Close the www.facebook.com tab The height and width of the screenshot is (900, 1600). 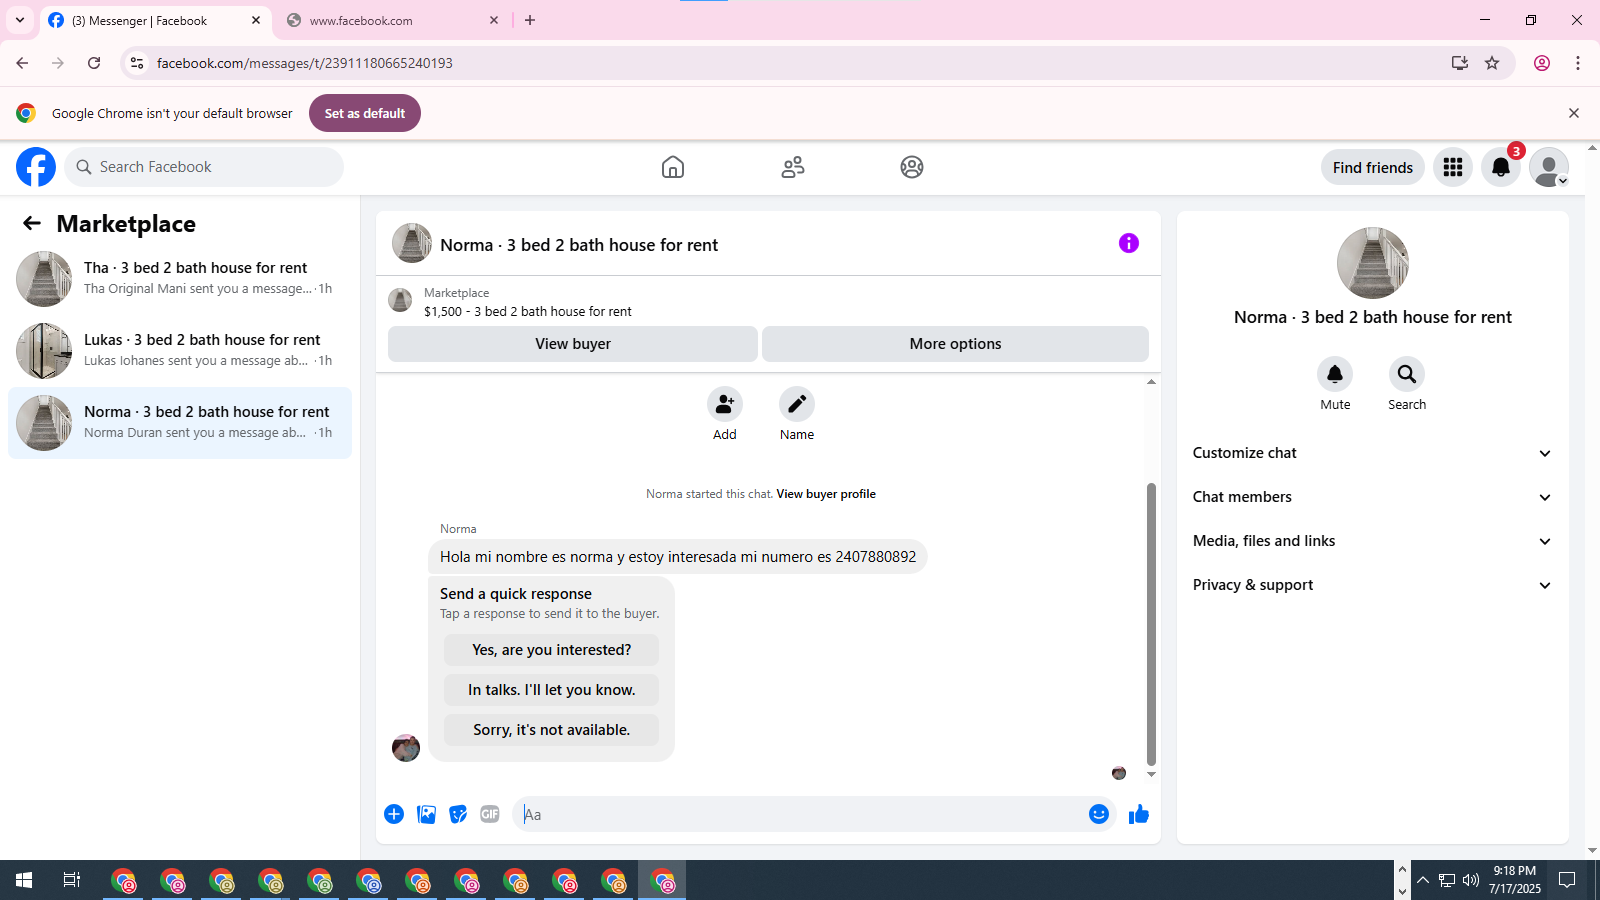tap(494, 20)
